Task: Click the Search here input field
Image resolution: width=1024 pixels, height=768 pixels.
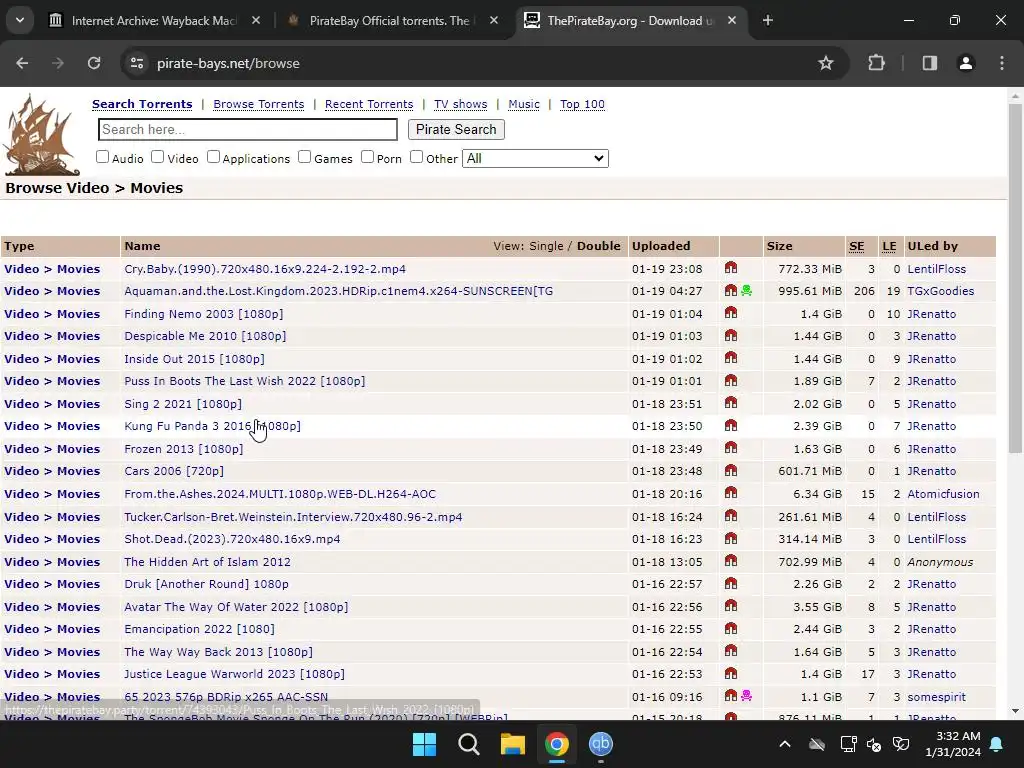Action: 248,129
